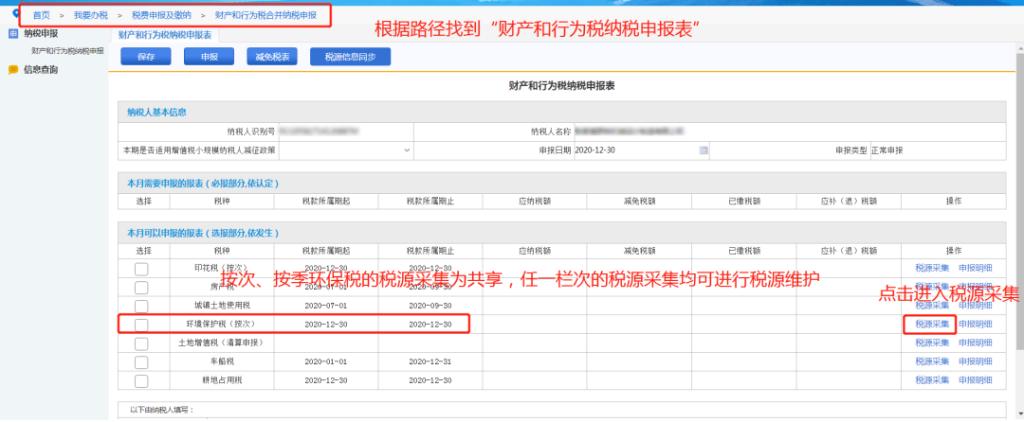Open the 财产和行为税纳税申报表 tab
Viewport: 1024px width, 422px height.
click(165, 34)
